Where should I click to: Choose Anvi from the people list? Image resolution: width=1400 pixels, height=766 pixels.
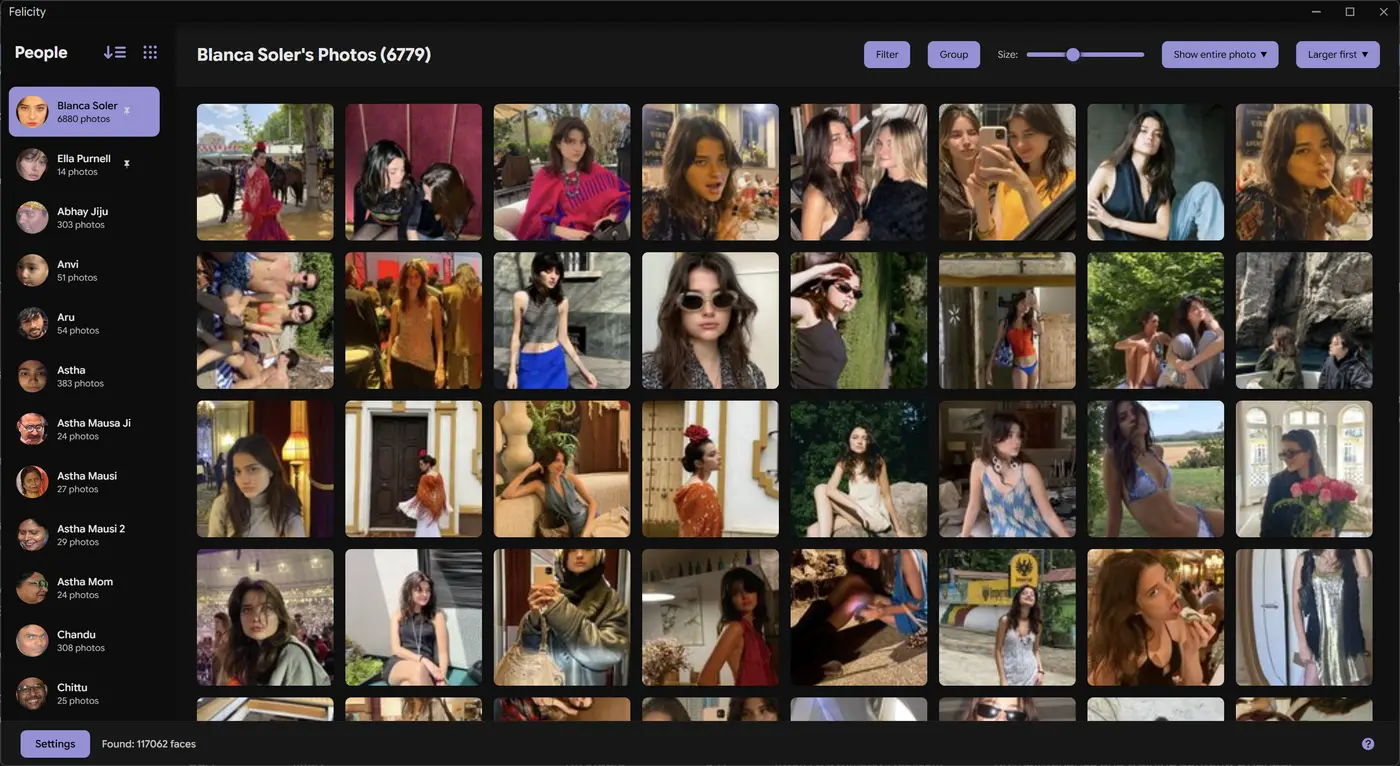(x=84, y=270)
